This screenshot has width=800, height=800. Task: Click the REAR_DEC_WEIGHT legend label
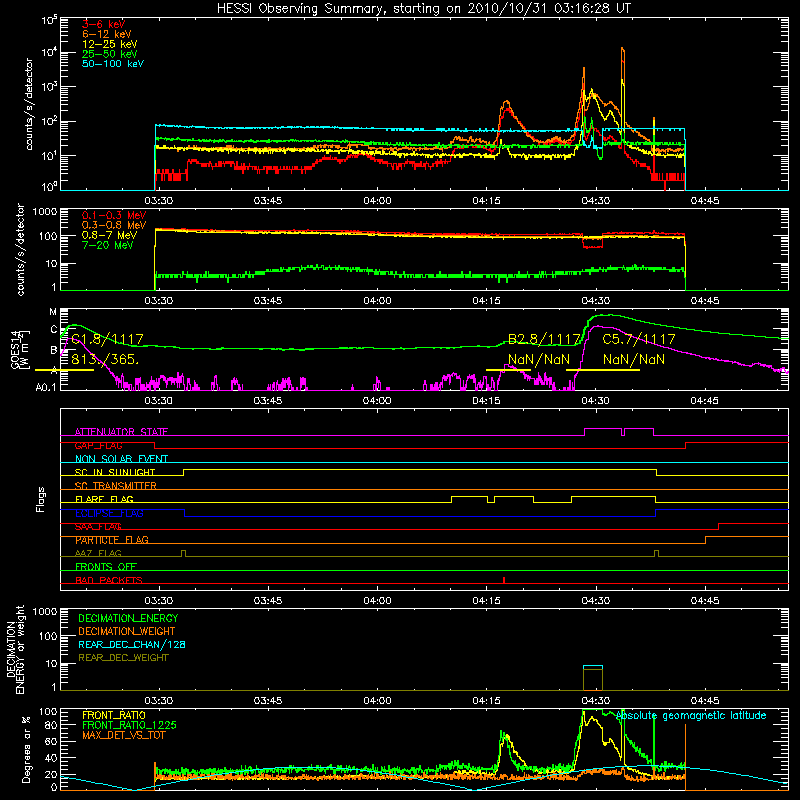(123, 658)
